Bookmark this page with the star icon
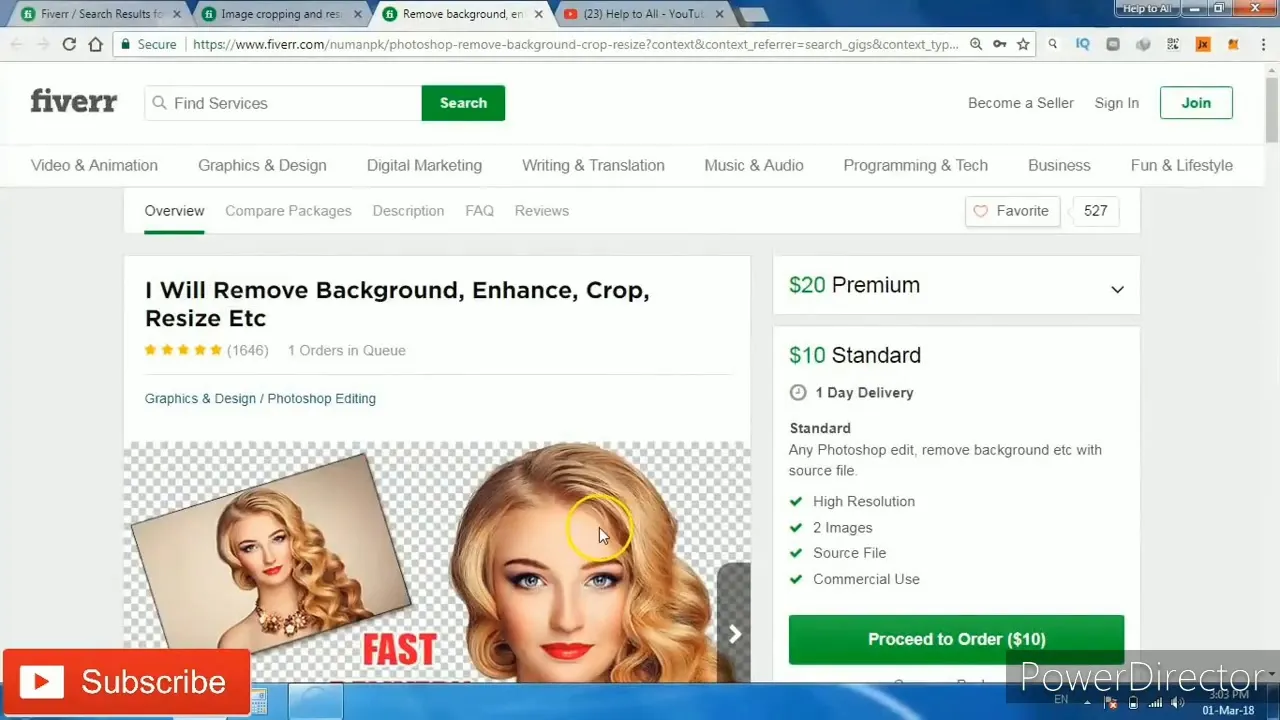 pyautogui.click(x=1023, y=44)
